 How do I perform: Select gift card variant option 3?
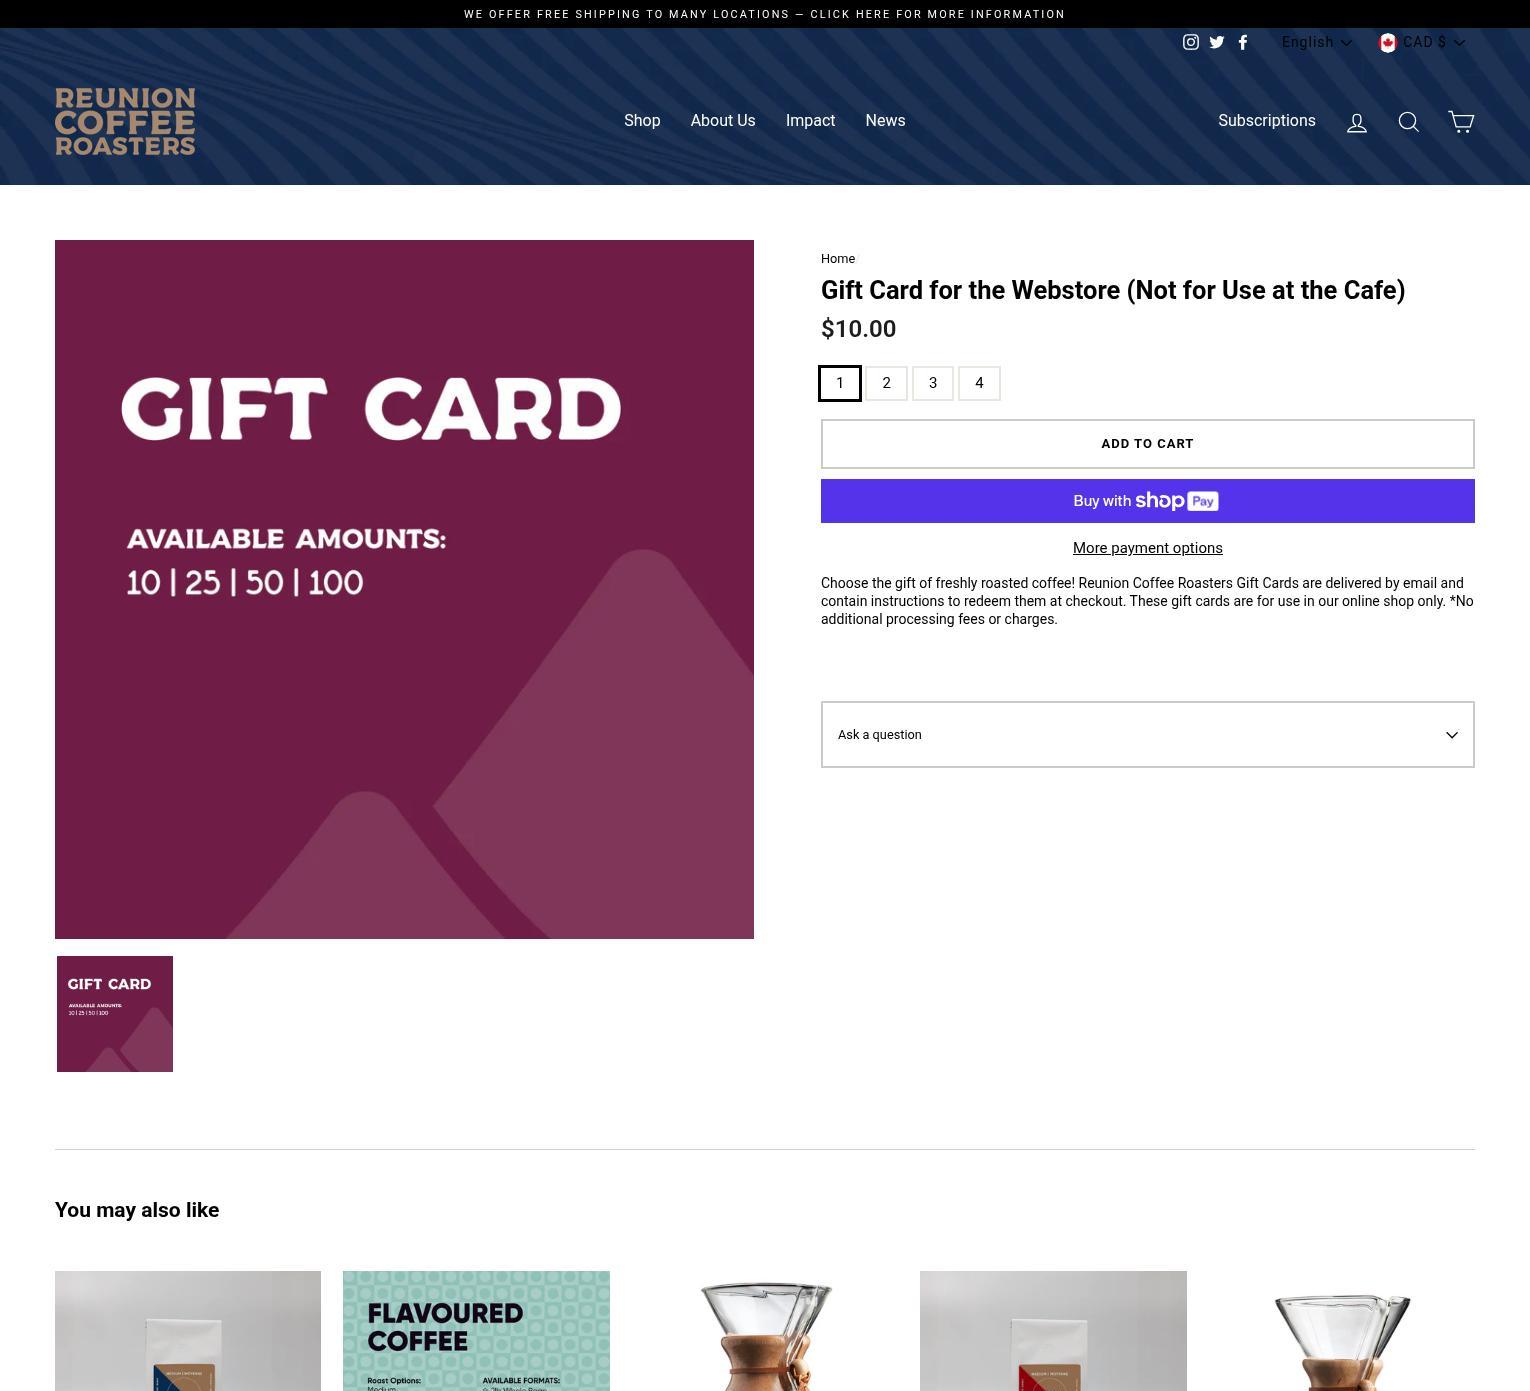[x=933, y=383]
